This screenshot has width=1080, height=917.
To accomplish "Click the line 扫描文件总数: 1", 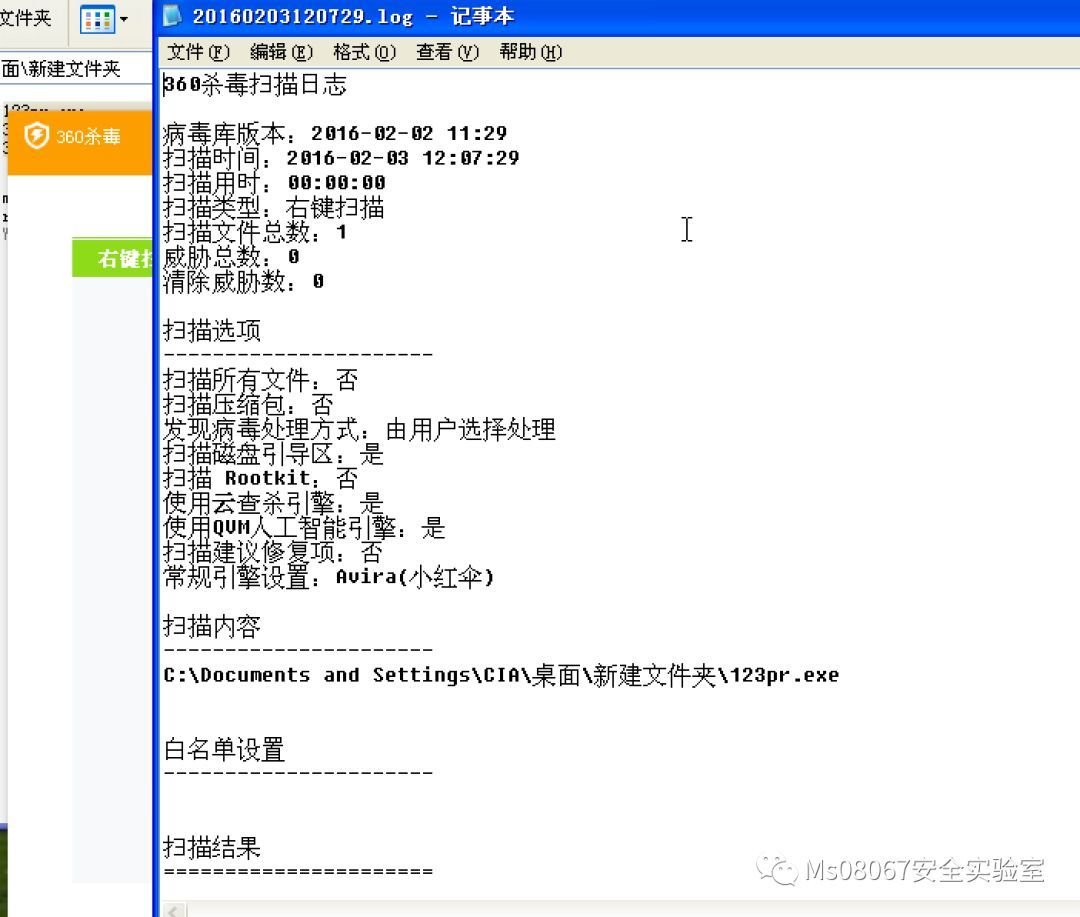I will (x=255, y=233).
